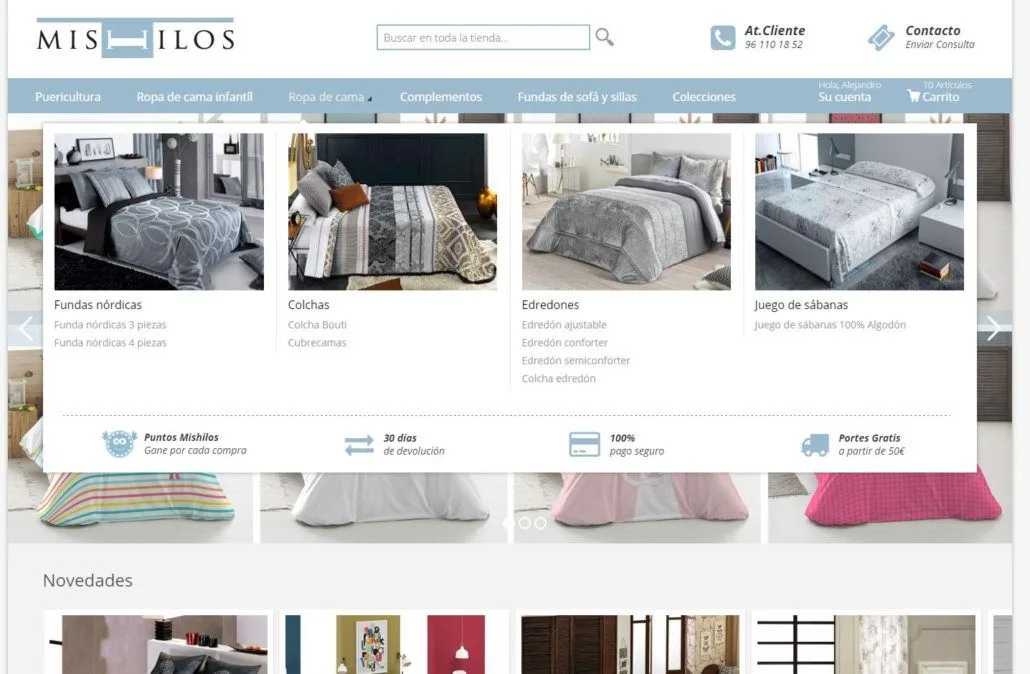Click the Colchas category bed thumbnail
Screen dimensions: 1030x674
[x=392, y=212]
